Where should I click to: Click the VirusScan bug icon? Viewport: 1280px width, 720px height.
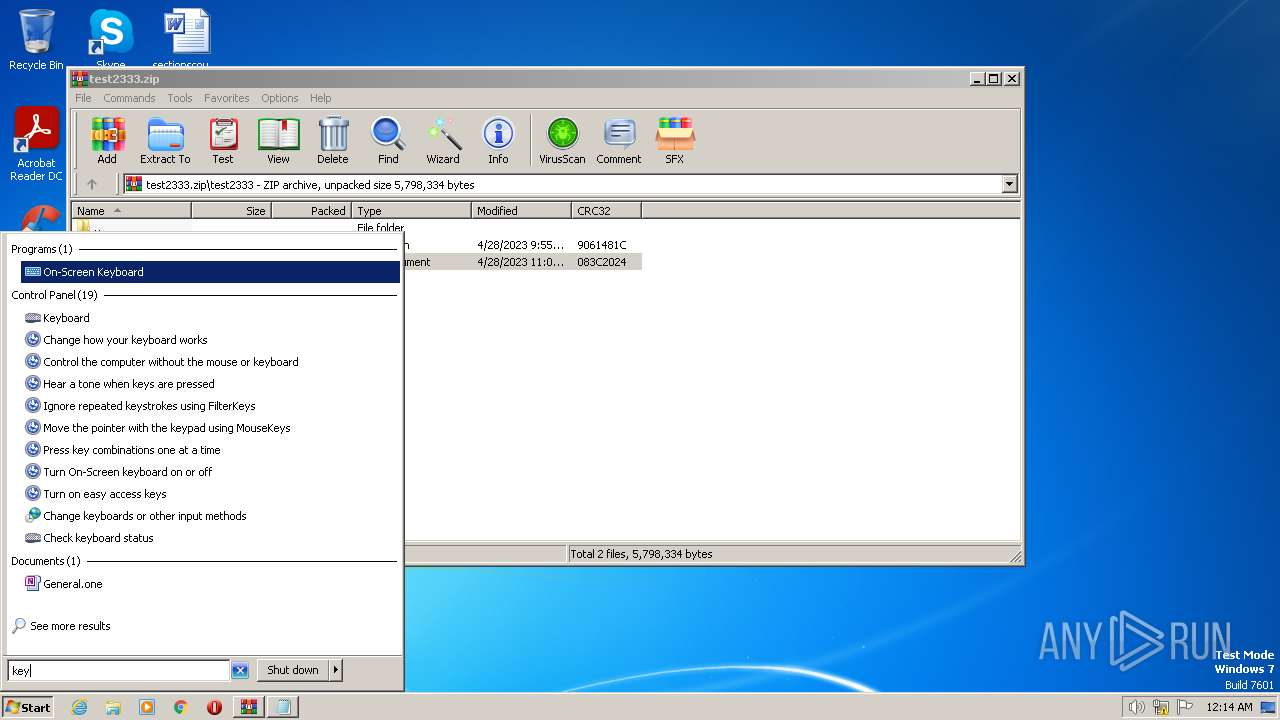pos(562,141)
